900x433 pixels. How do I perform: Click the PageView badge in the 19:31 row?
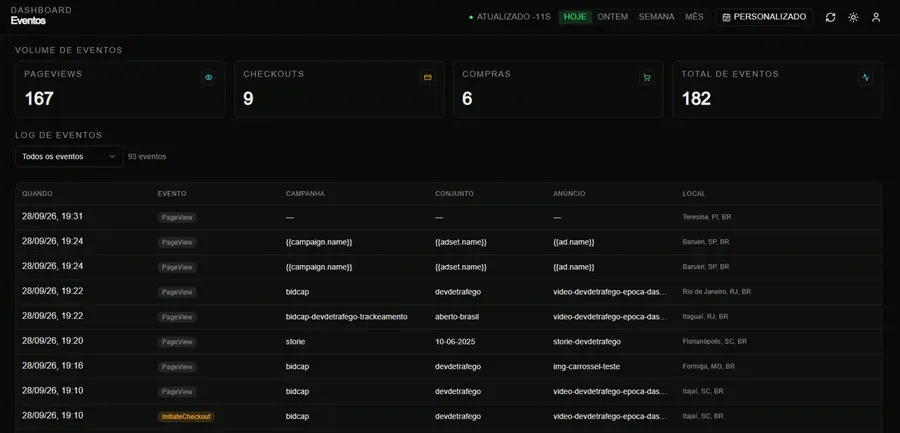[x=177, y=218]
